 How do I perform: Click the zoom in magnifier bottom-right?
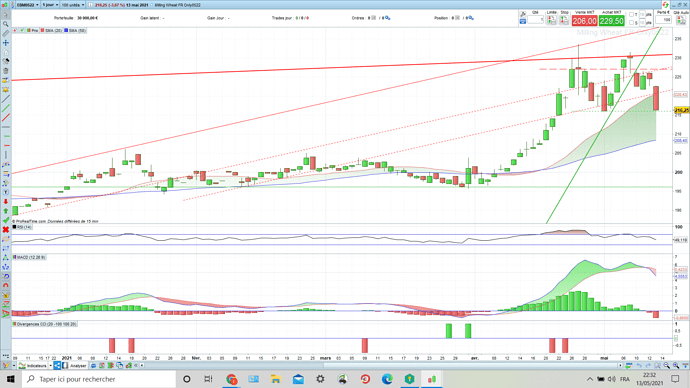pyautogui.click(x=676, y=366)
